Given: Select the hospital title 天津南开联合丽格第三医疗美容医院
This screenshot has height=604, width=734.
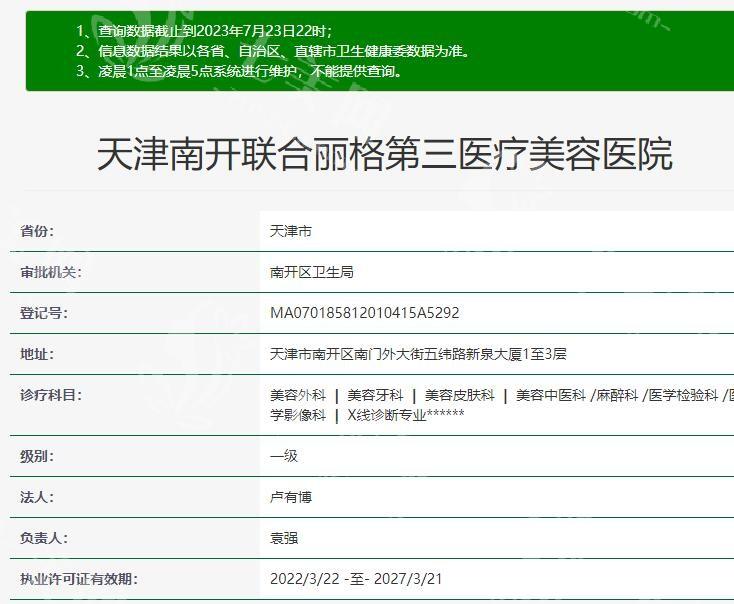Looking at the screenshot, I should click(x=385, y=154).
